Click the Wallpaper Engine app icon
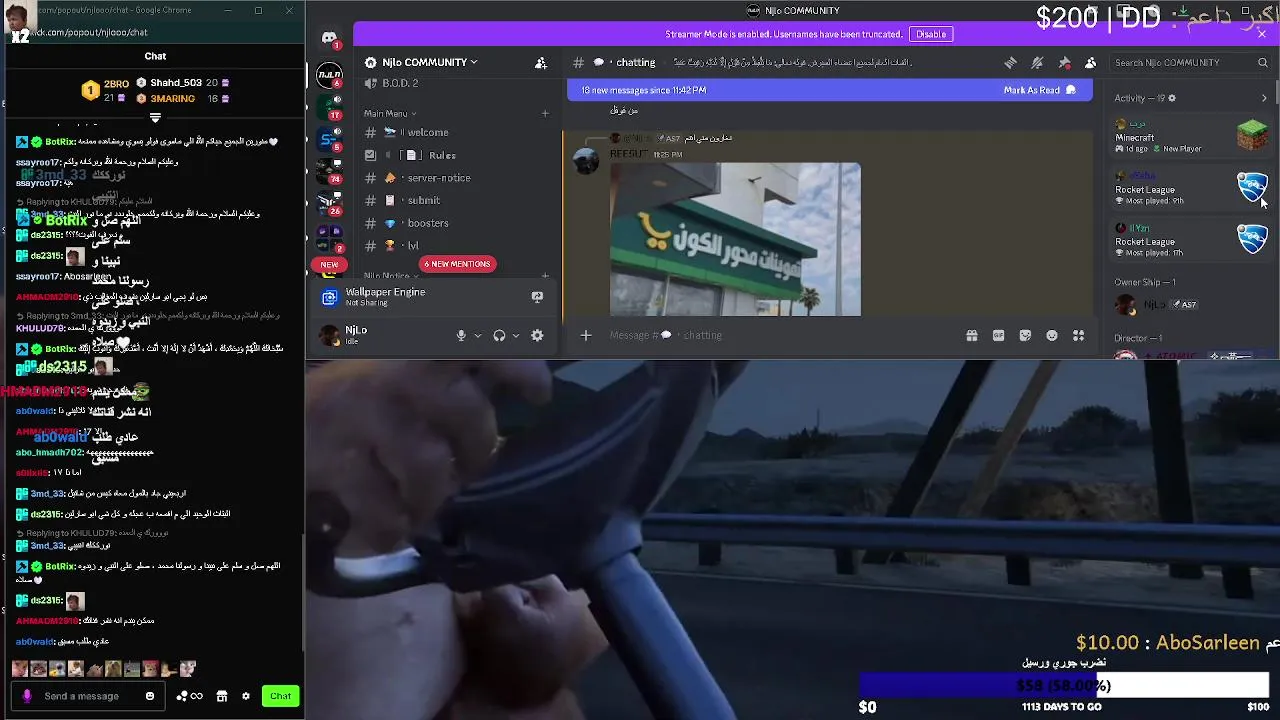This screenshot has height=720, width=1280. click(x=329, y=297)
